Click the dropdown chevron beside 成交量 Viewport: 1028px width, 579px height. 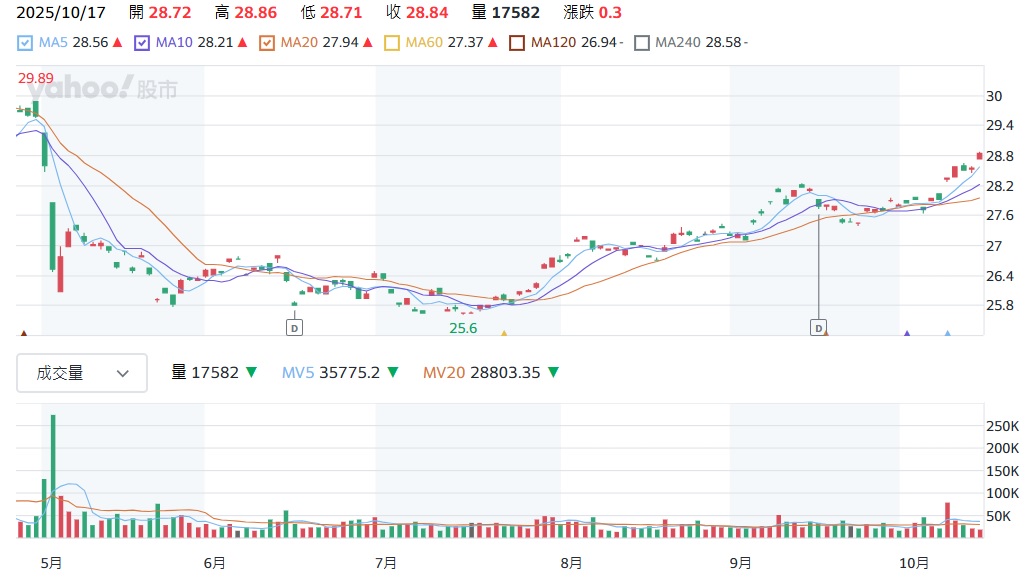click(x=123, y=373)
